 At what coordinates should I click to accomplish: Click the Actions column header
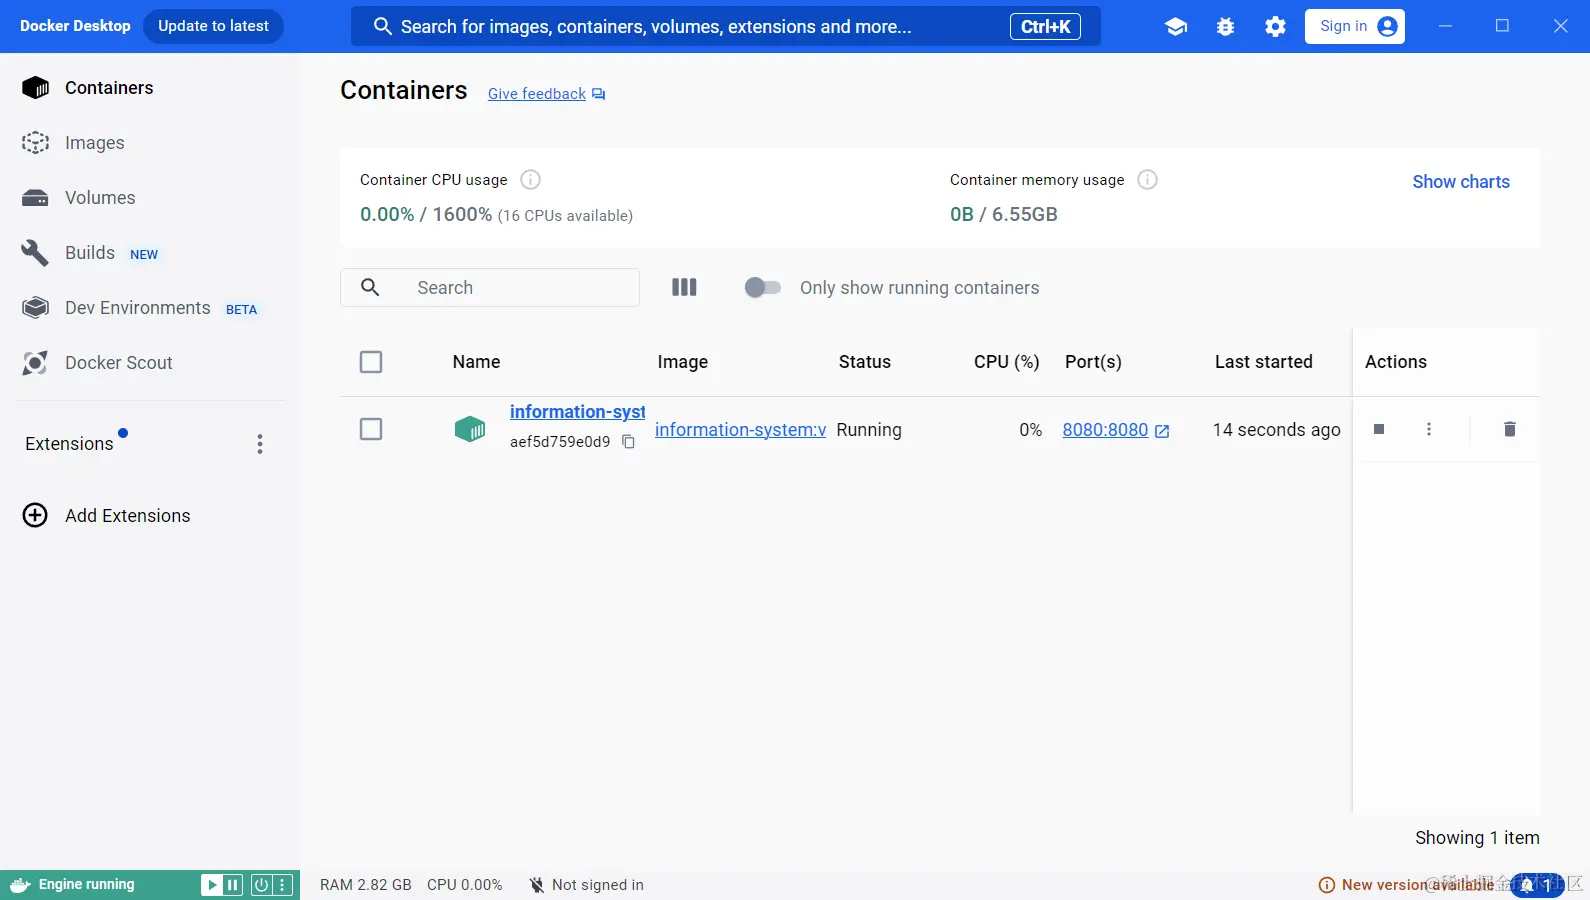pos(1396,362)
